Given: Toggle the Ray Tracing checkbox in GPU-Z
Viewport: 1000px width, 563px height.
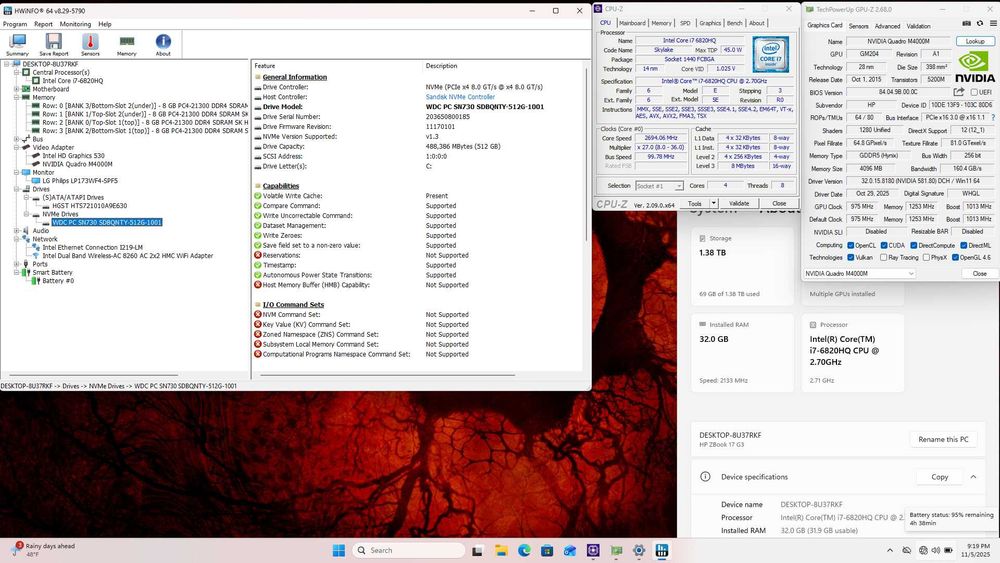Looking at the screenshot, I should [x=883, y=258].
